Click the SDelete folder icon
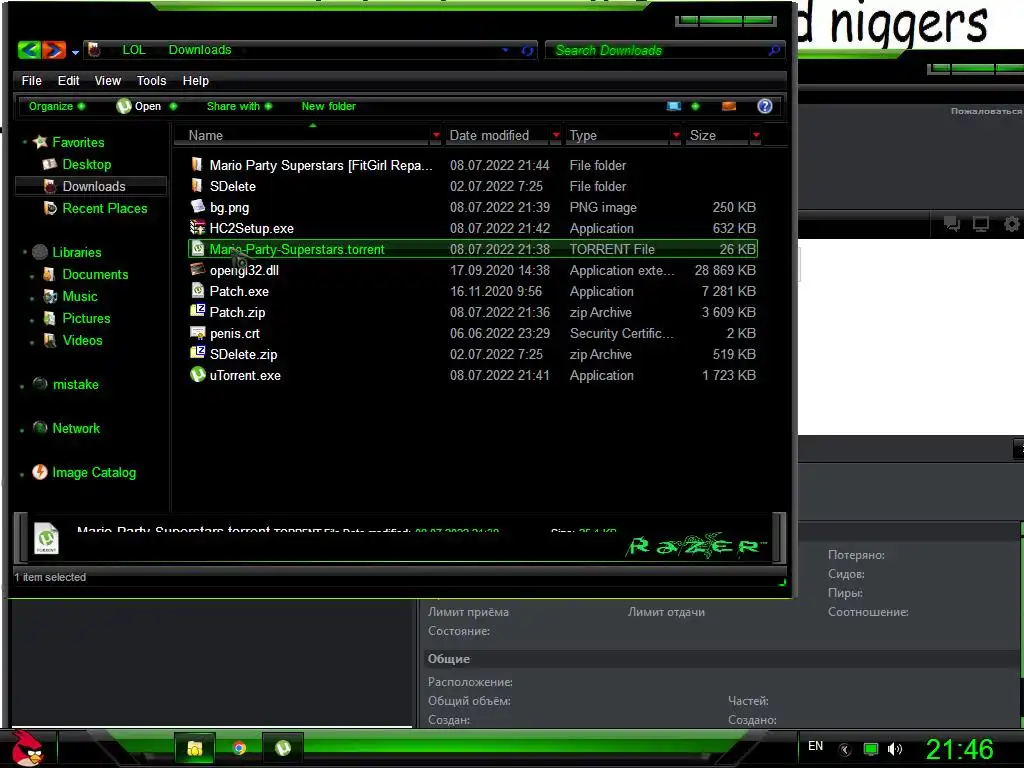The image size is (1024, 768). pos(197,185)
